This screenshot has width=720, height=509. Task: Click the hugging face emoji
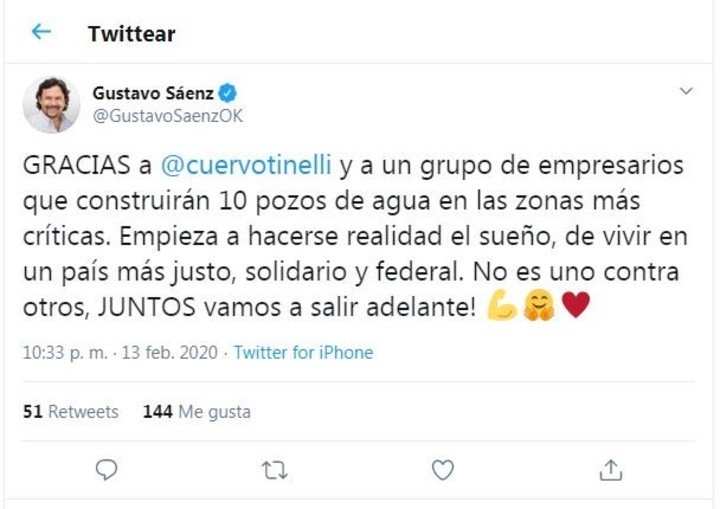(538, 307)
